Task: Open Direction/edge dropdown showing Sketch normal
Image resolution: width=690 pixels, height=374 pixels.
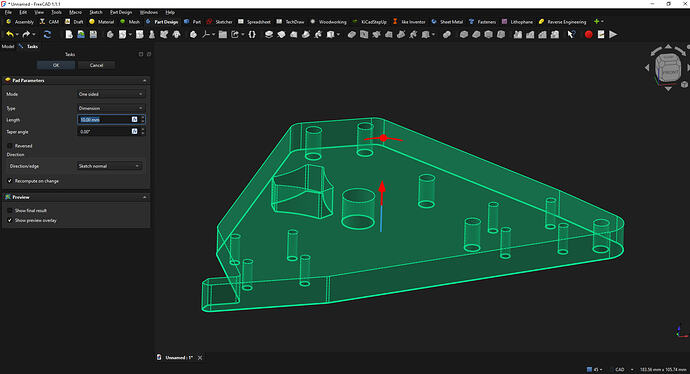Action: pyautogui.click(x=109, y=166)
